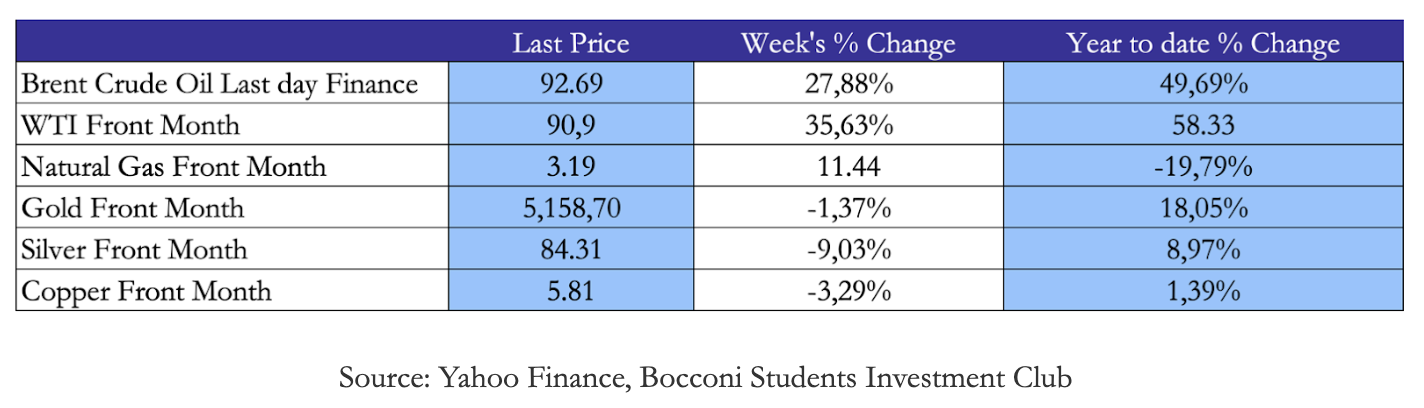This screenshot has height=408, width=1424.
Task: Click the Last Price column header
Action: [571, 43]
